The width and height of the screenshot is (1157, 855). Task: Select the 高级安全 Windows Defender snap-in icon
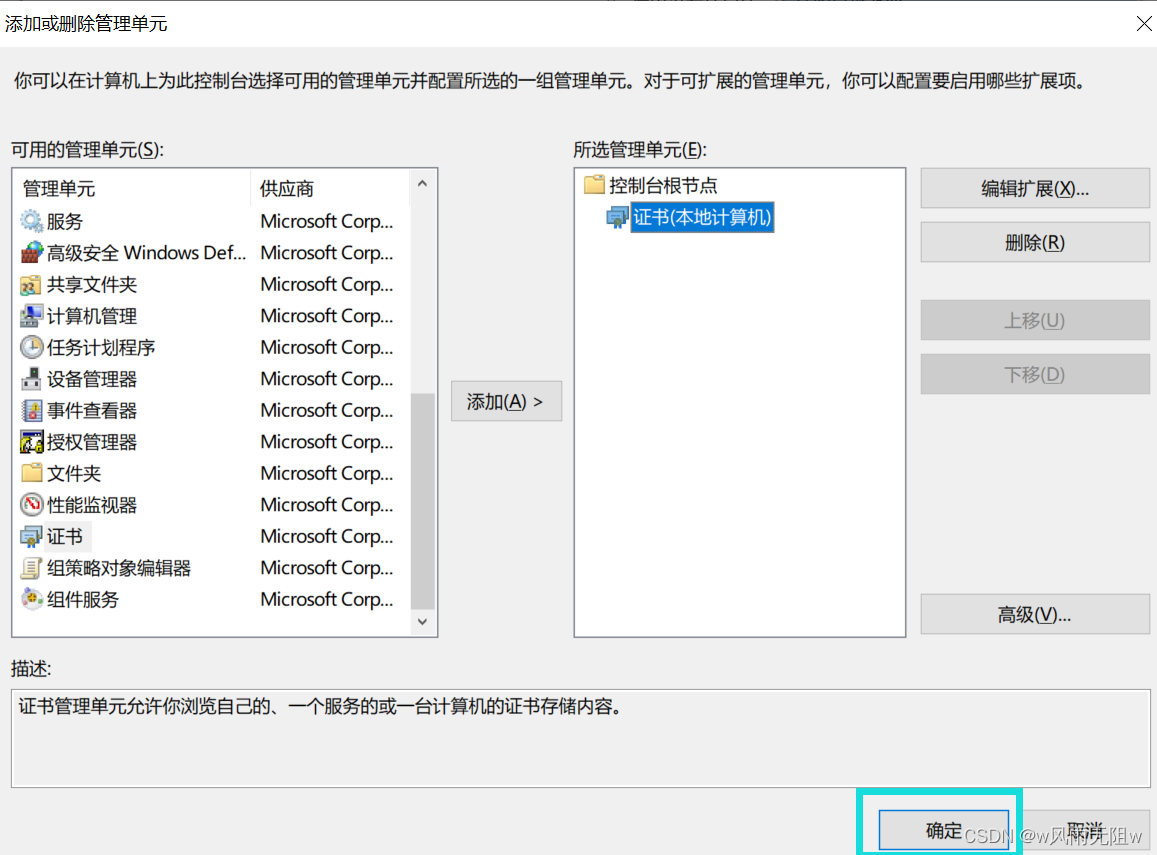(29, 252)
